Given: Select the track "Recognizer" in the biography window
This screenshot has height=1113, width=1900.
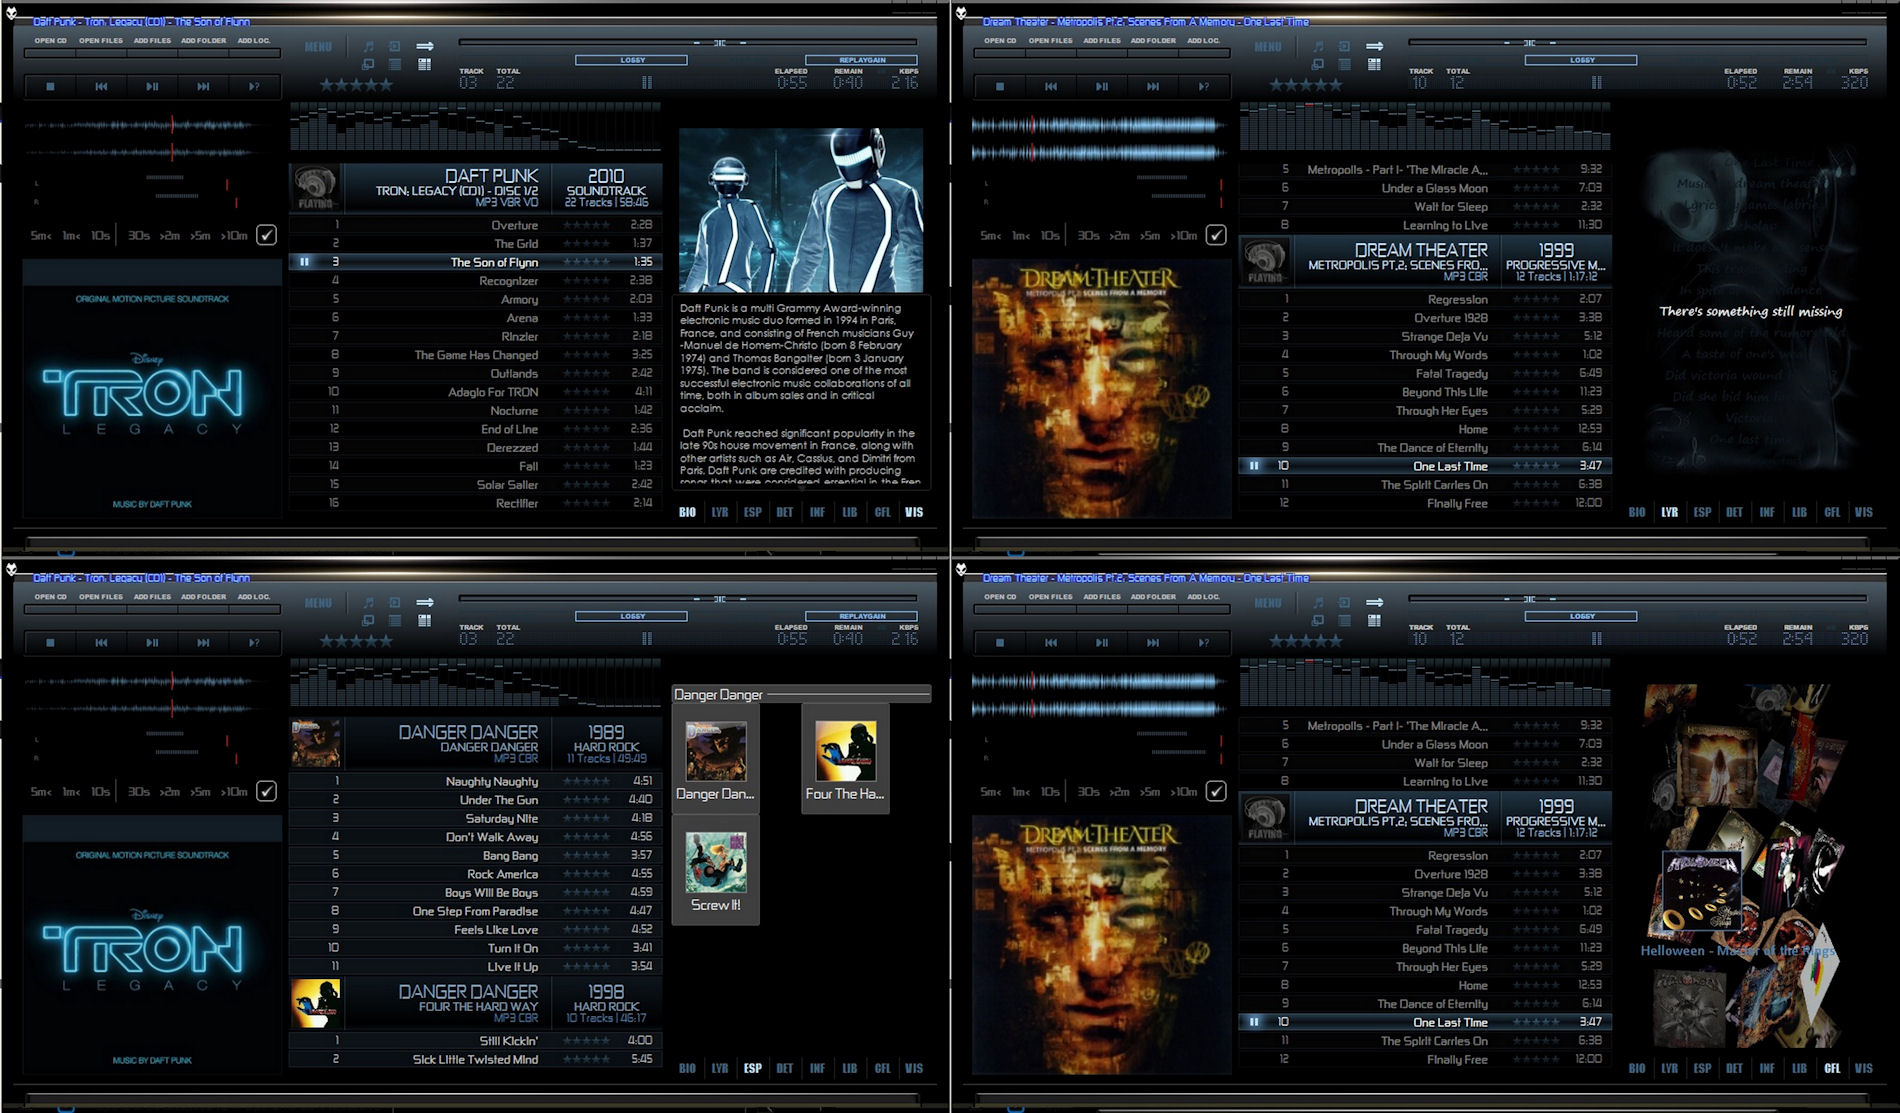Looking at the screenshot, I should pyautogui.click(x=475, y=281).
